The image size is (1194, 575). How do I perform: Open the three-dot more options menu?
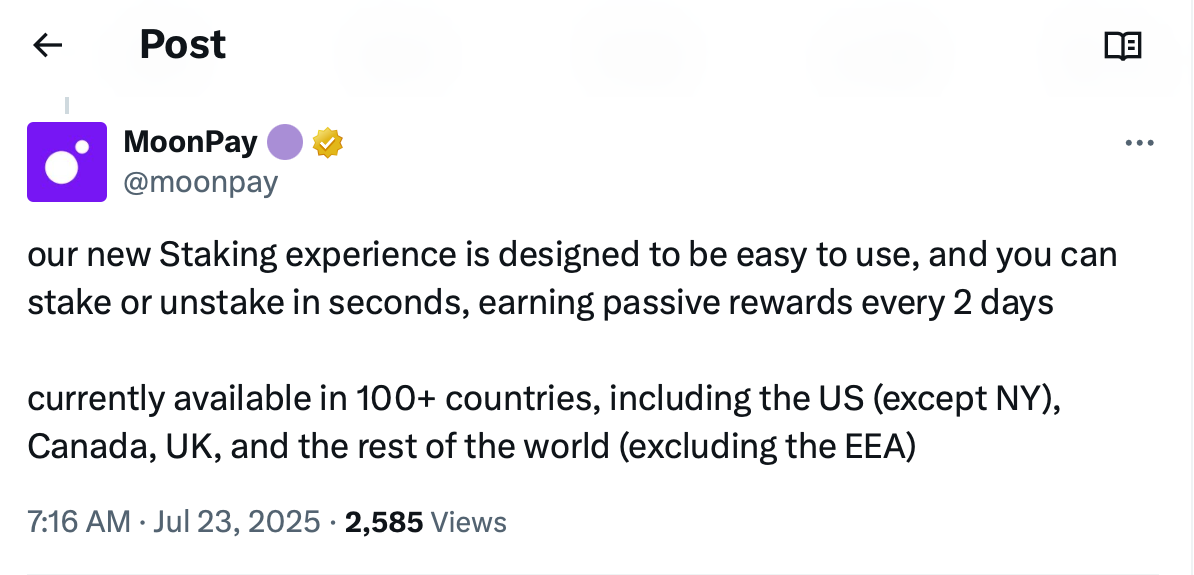(x=1139, y=143)
